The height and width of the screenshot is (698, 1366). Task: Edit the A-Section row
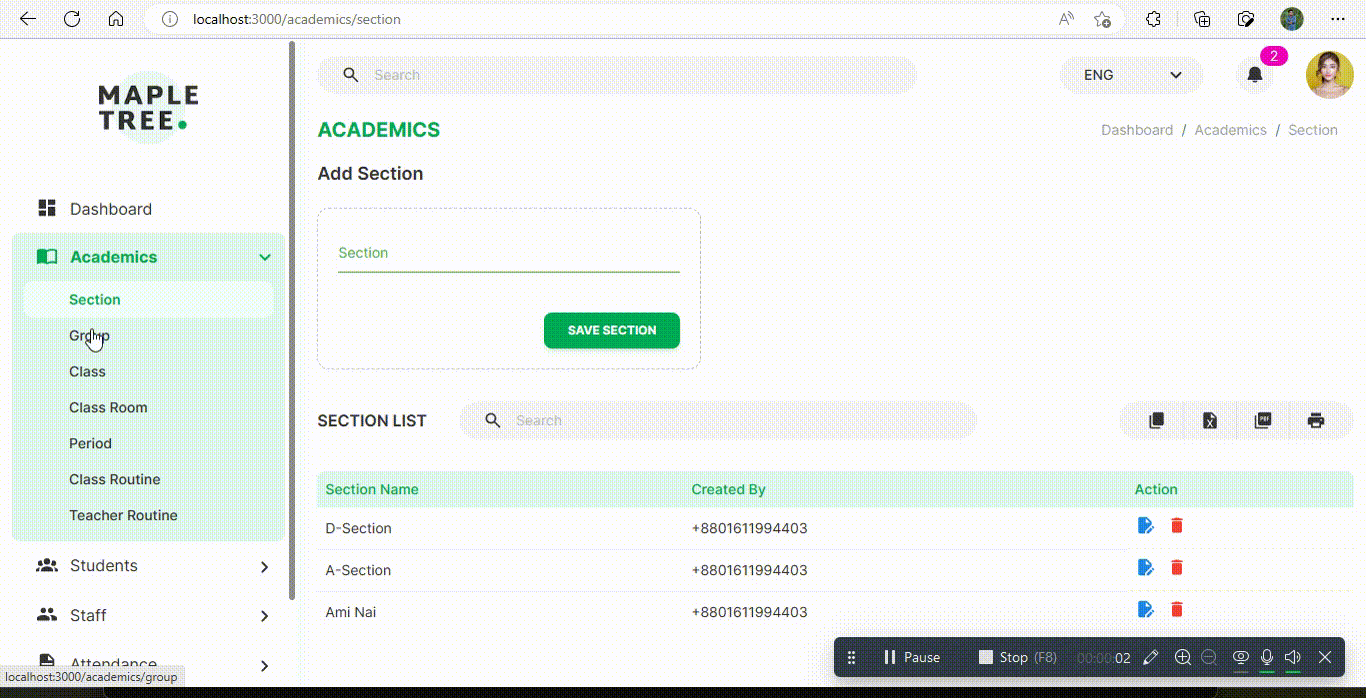pos(1145,567)
